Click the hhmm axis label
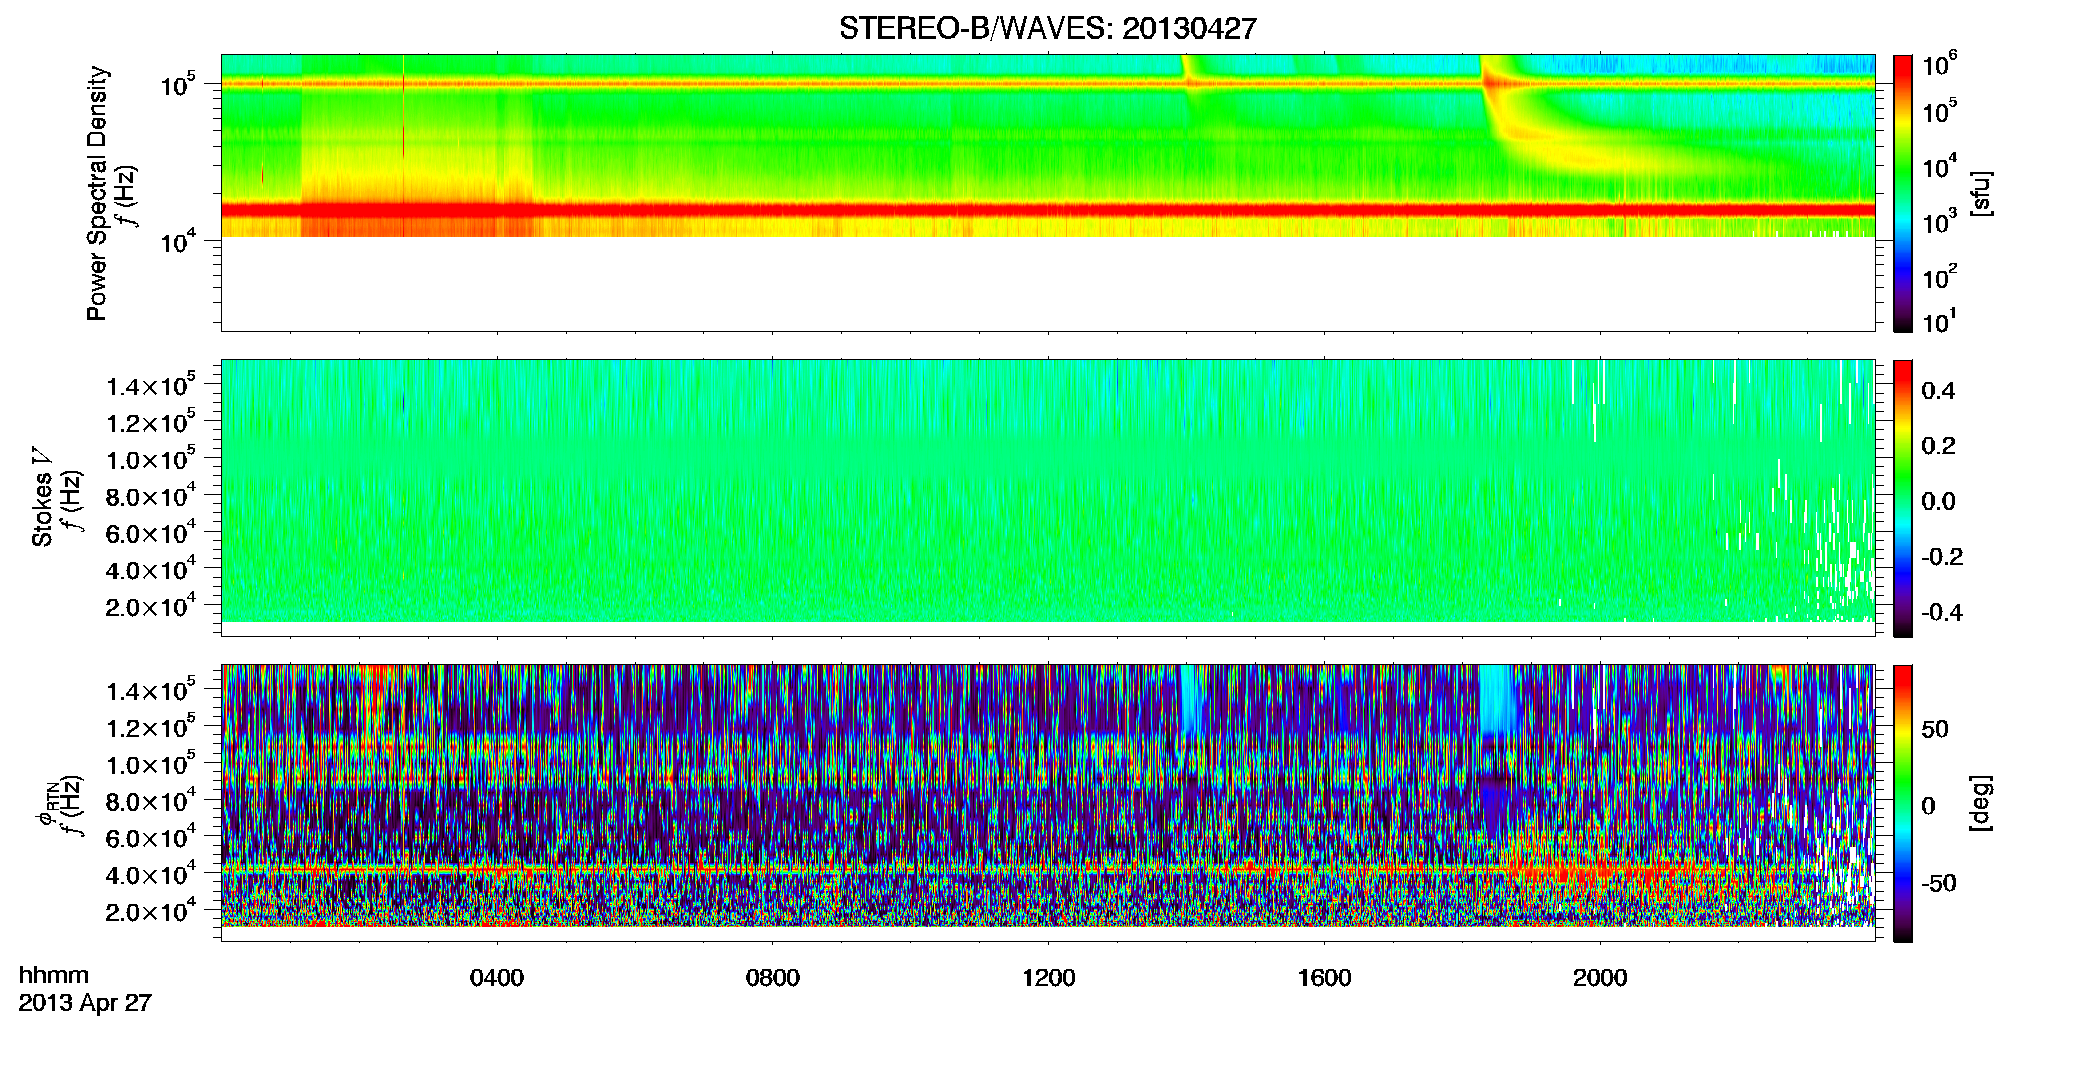This screenshot has height=1080, width=2096. tap(54, 975)
